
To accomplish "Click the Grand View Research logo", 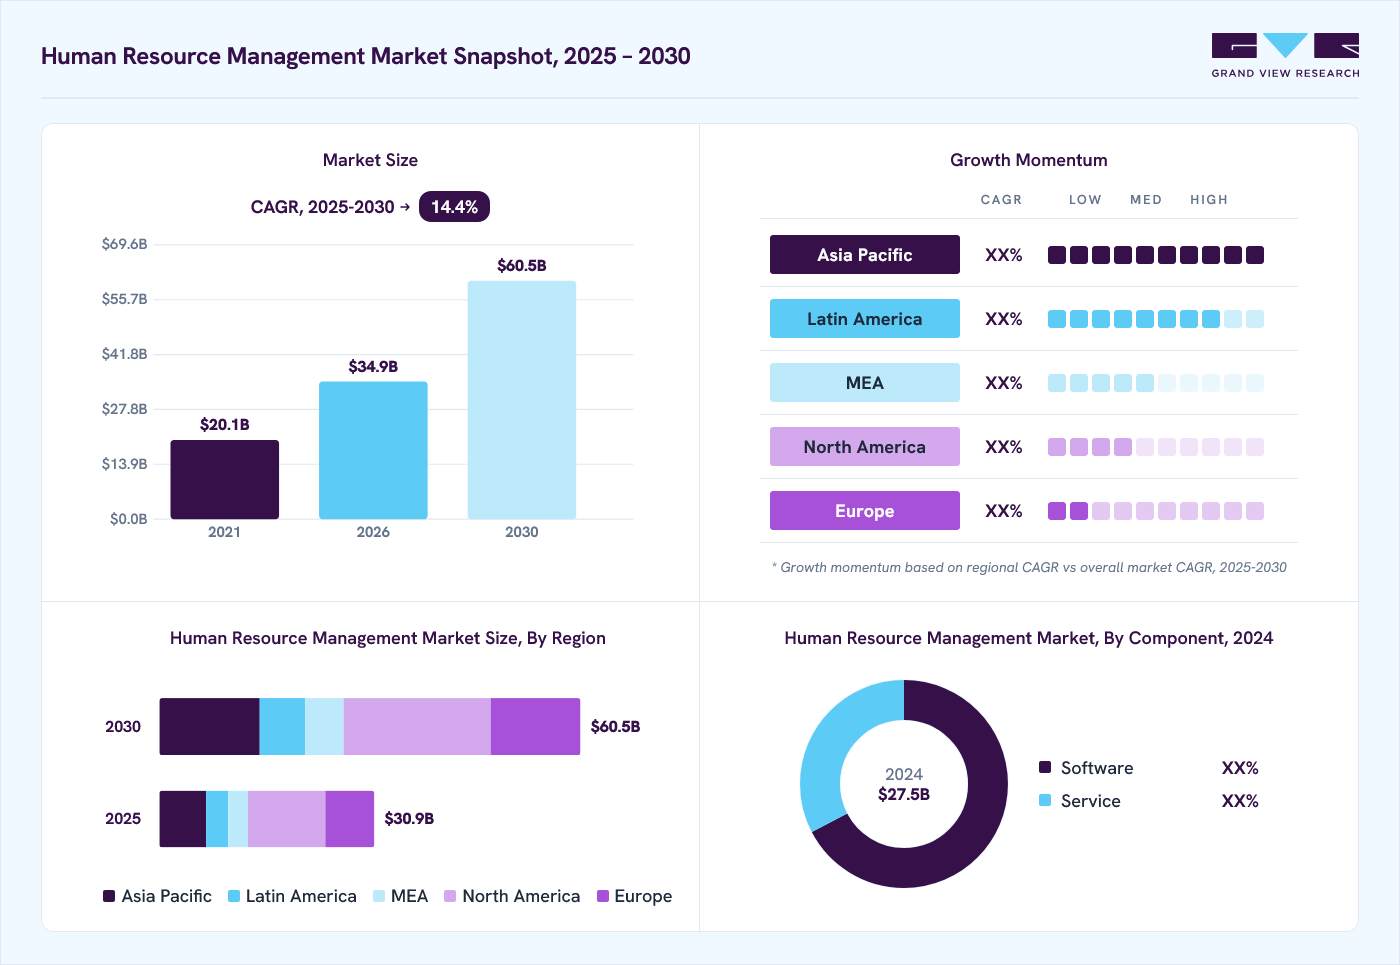I will point(1285,55).
